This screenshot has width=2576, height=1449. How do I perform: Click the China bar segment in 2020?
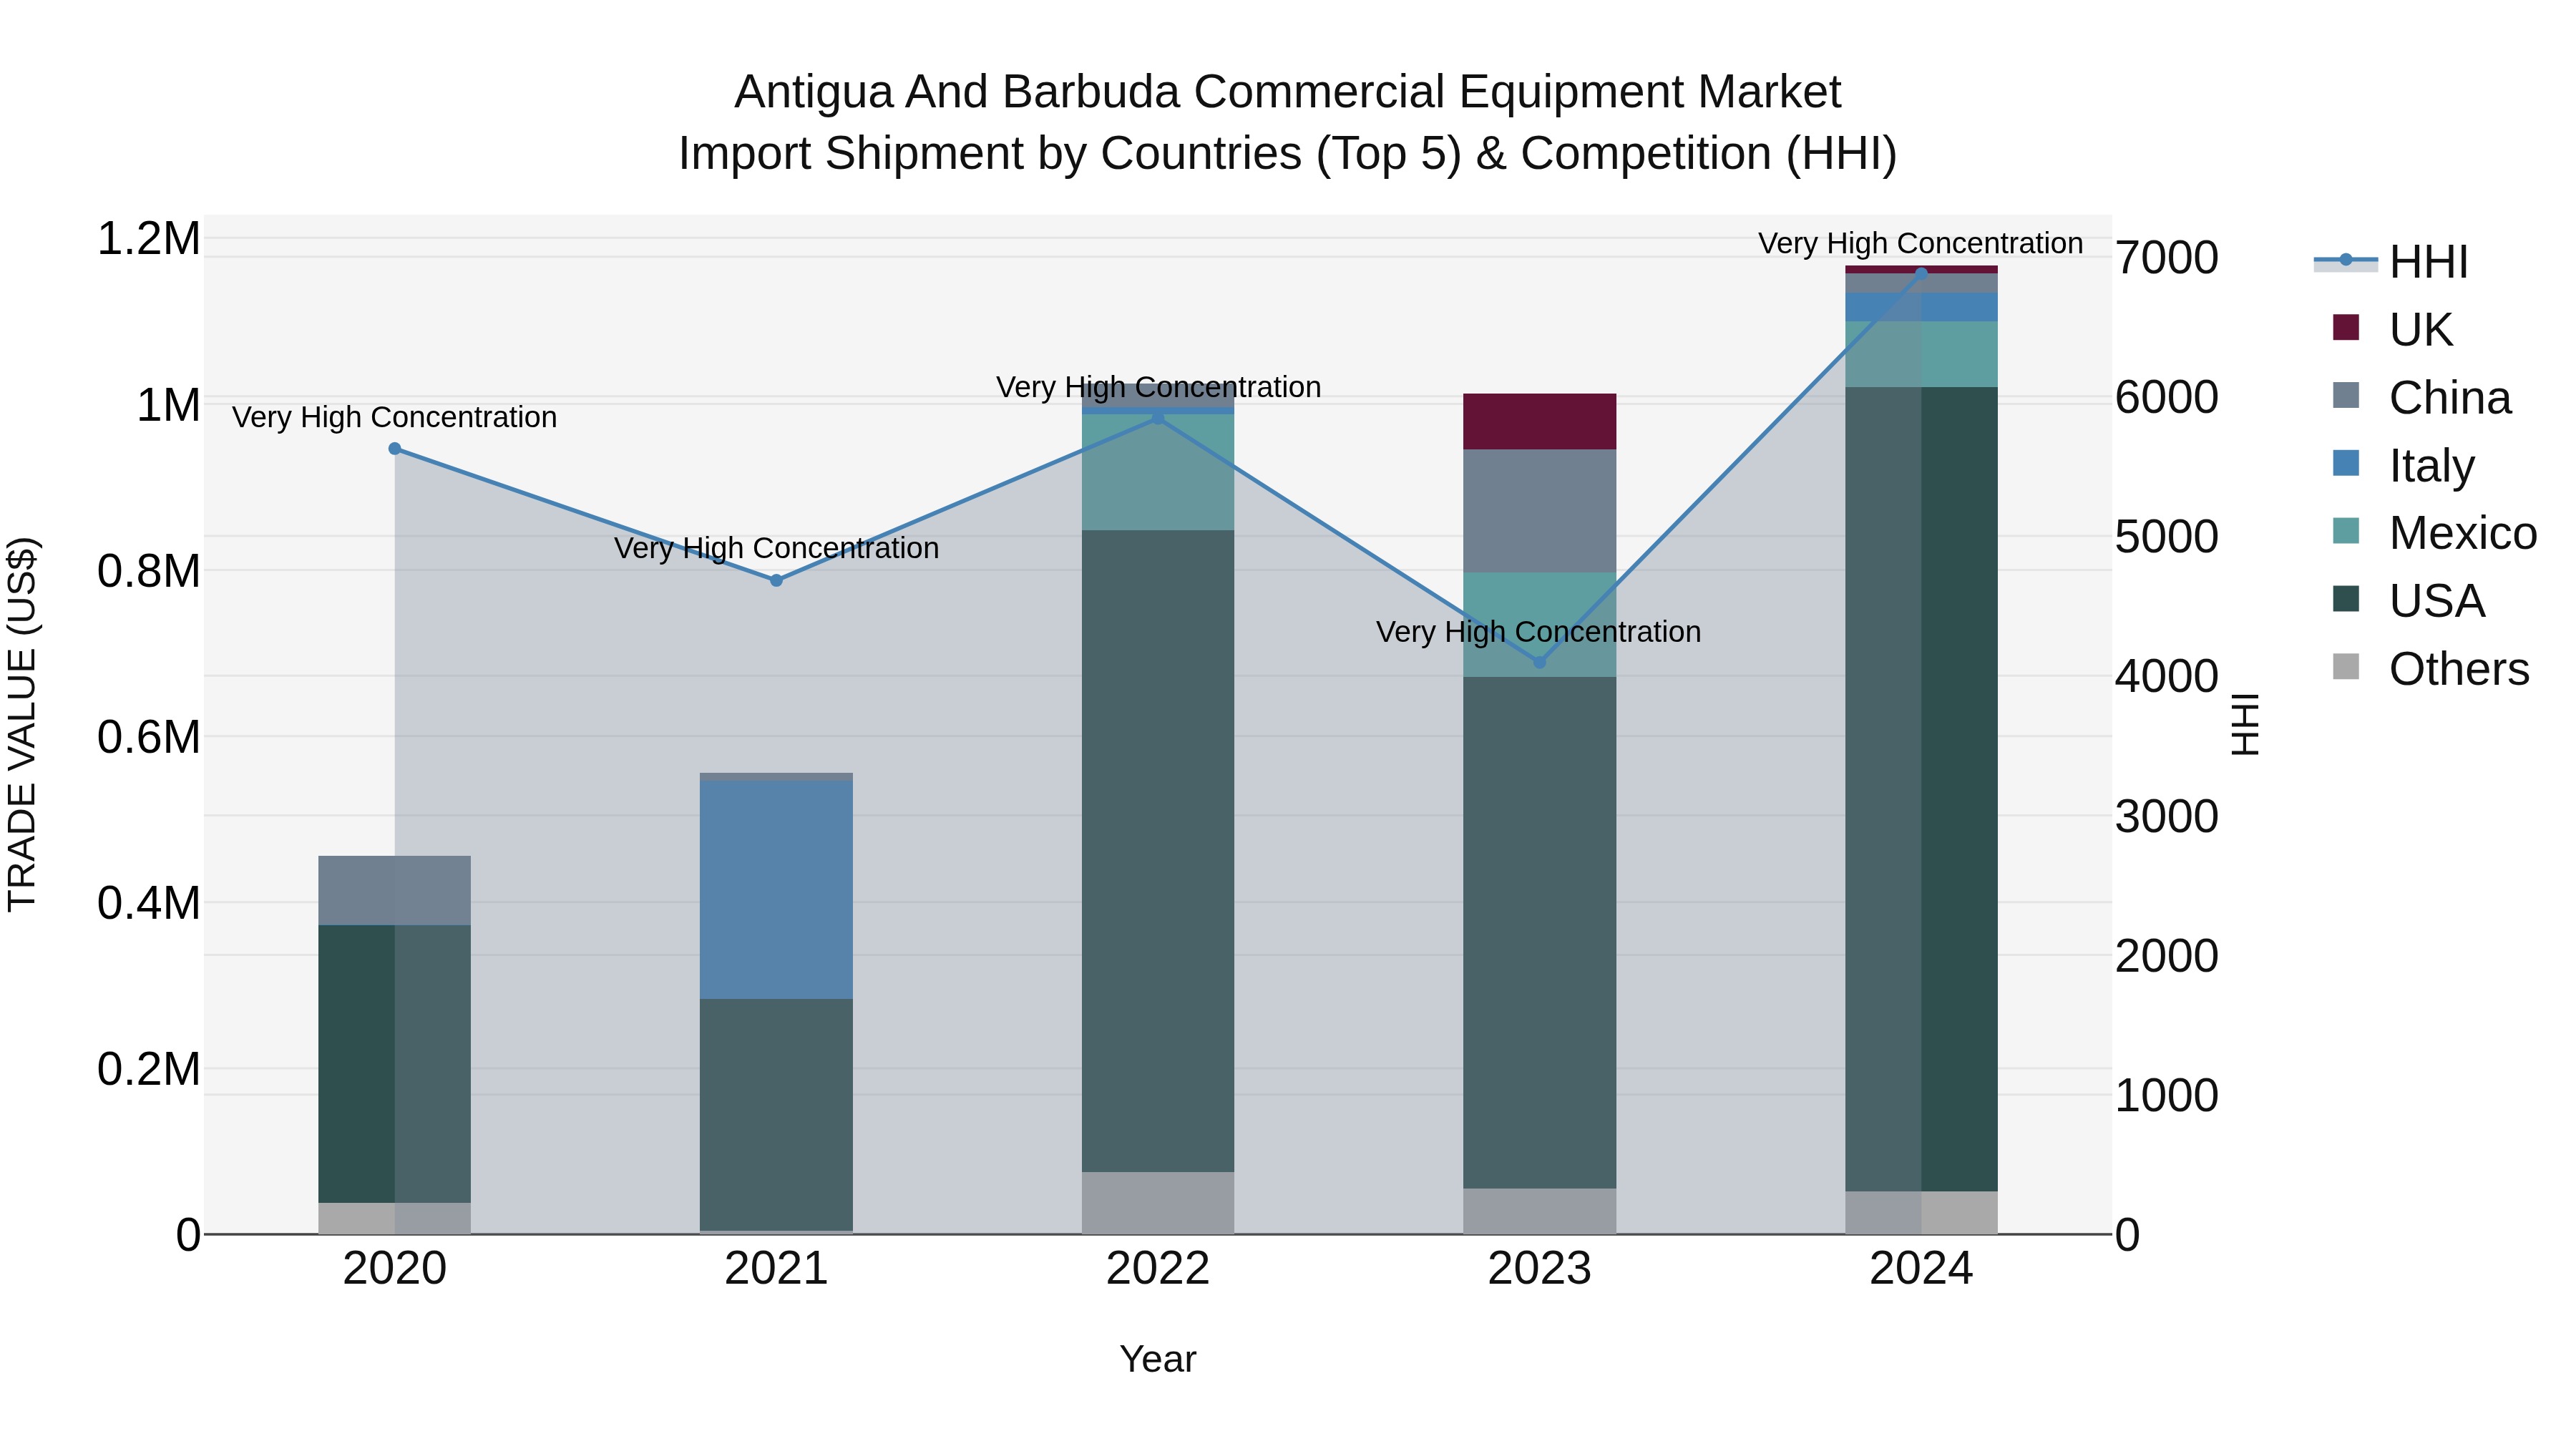395,890
